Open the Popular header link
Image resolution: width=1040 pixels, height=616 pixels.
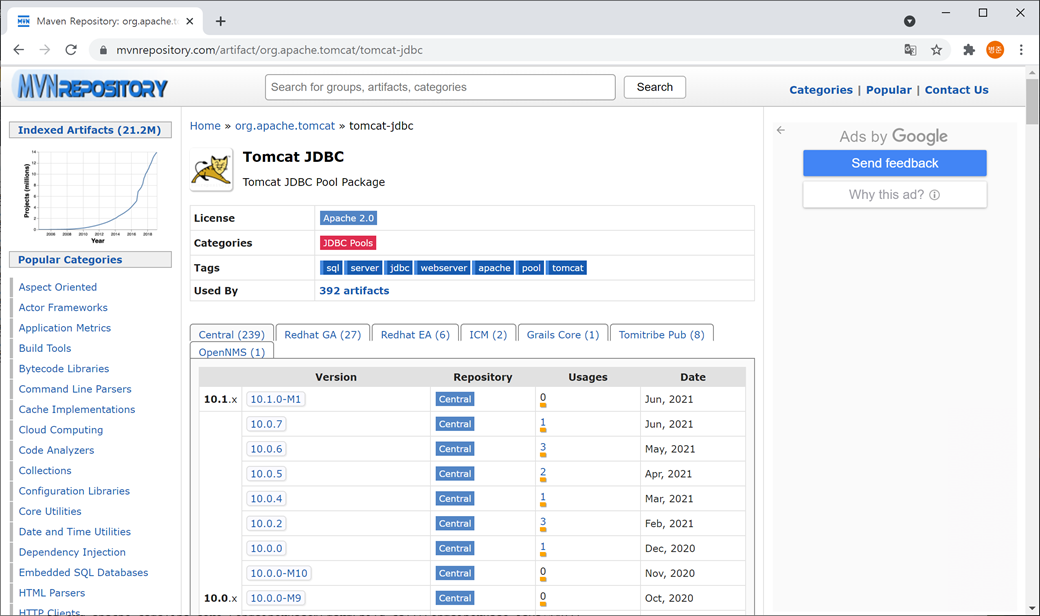click(889, 90)
